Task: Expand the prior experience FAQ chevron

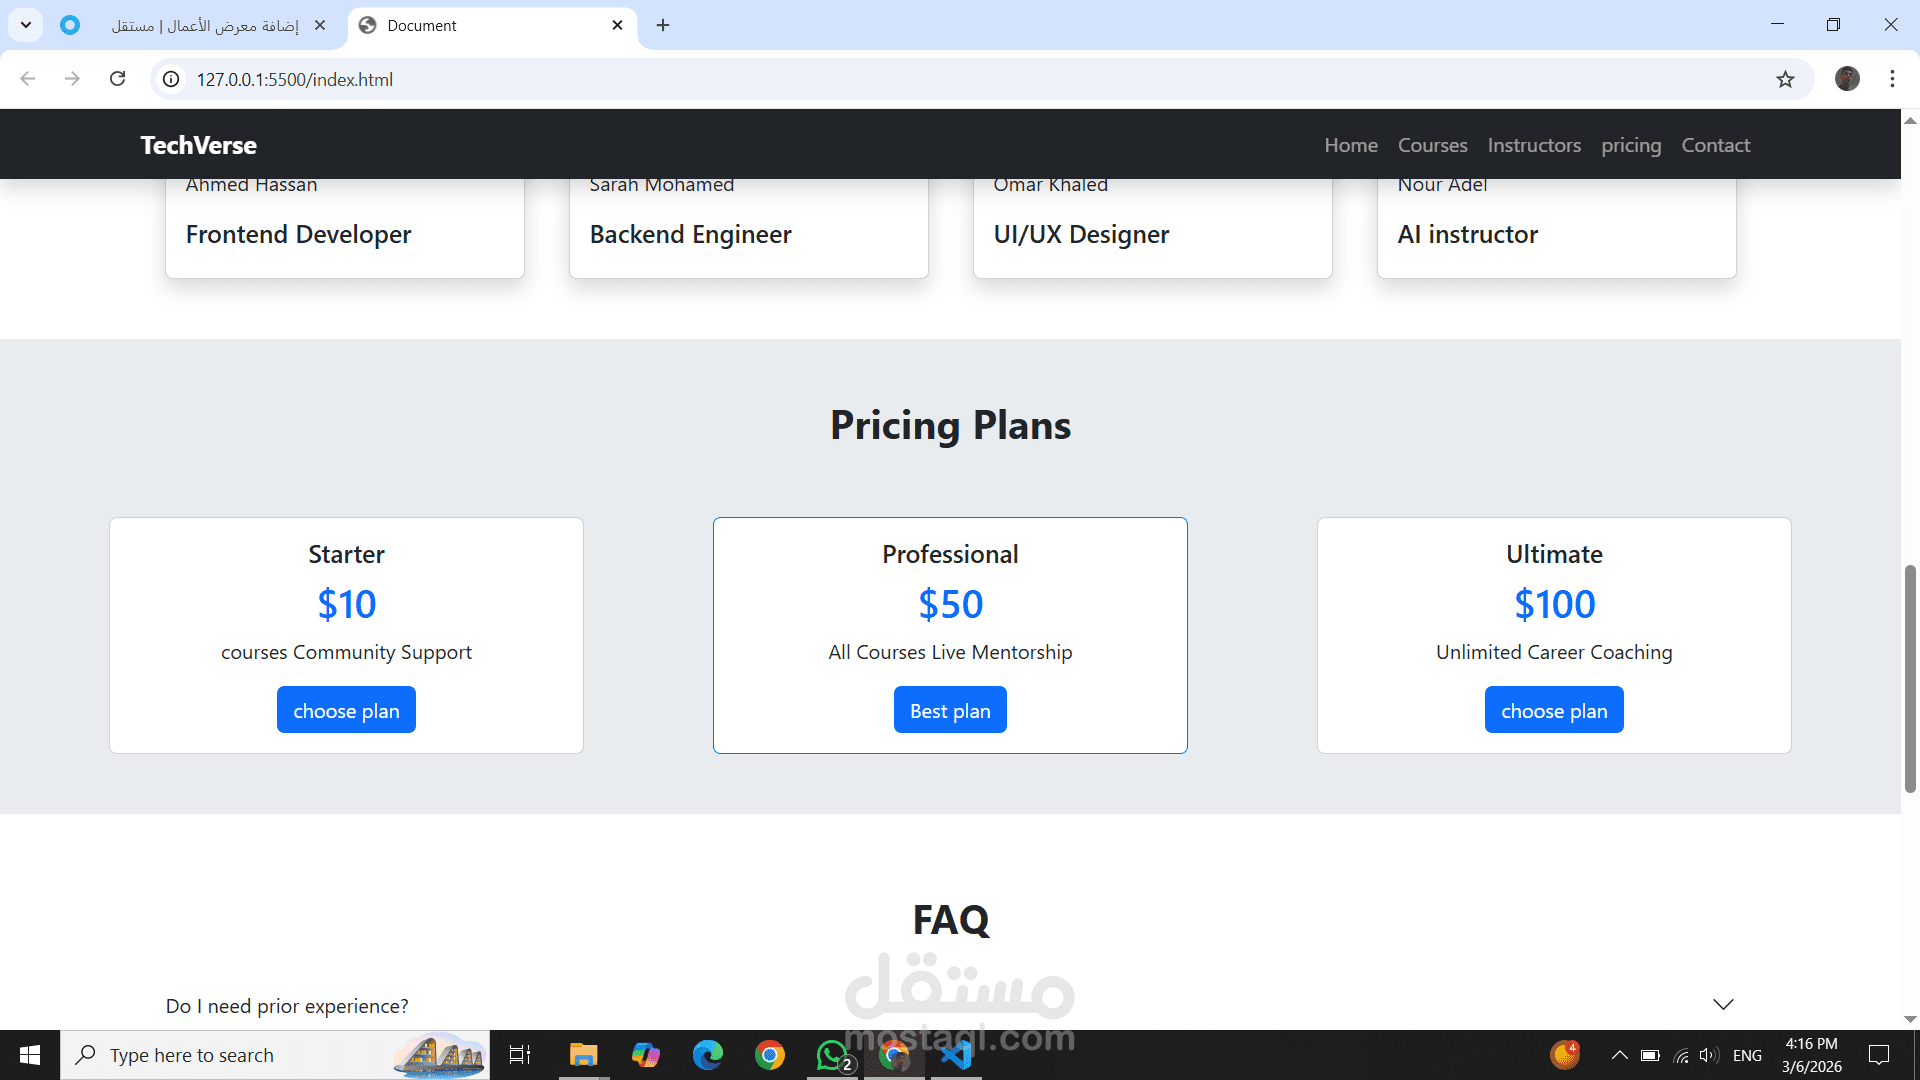Action: (x=1723, y=1004)
